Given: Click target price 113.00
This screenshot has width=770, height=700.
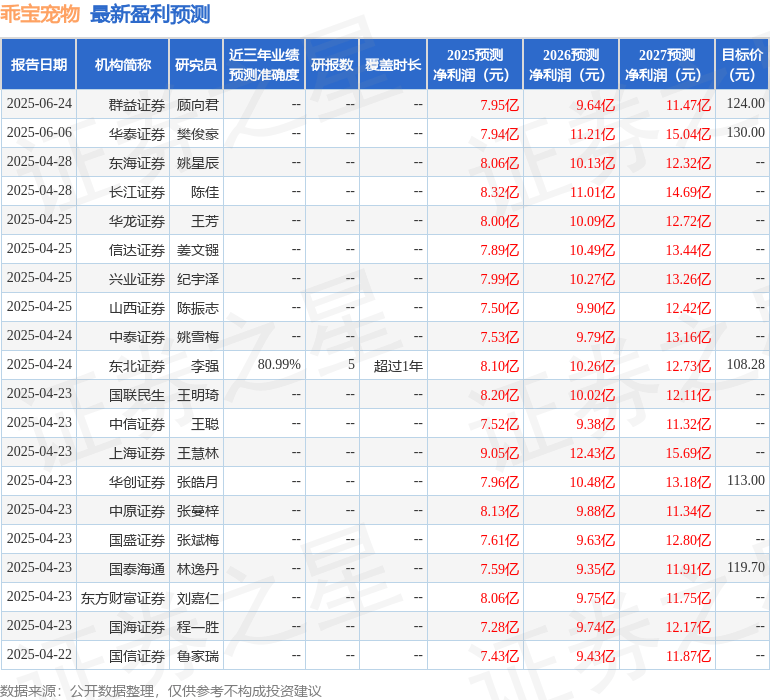Looking at the screenshot, I should 745,480.
